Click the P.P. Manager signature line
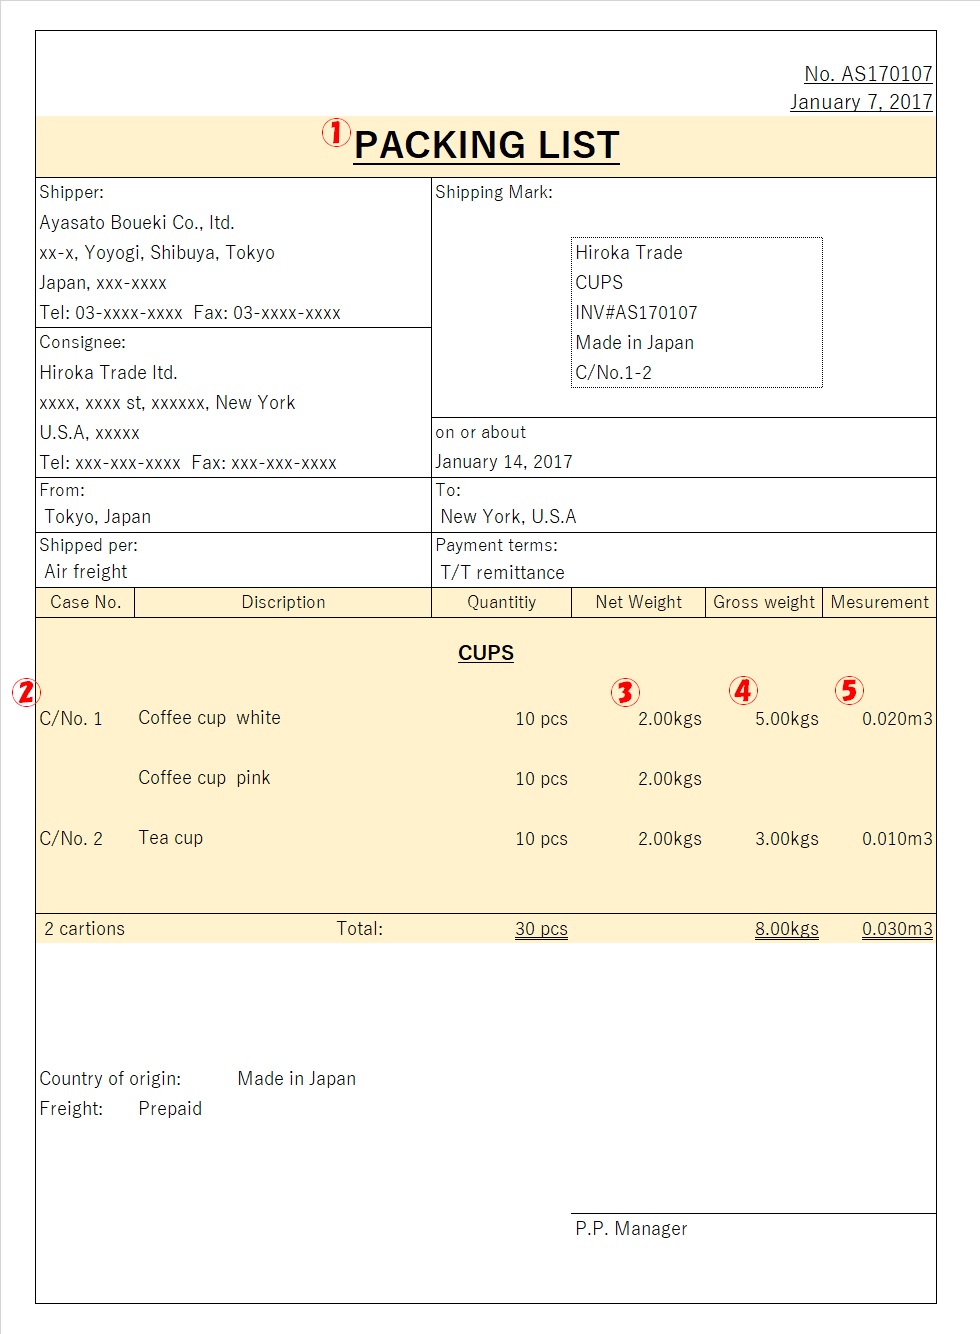Viewport: 980px width, 1334px height. 631,1228
